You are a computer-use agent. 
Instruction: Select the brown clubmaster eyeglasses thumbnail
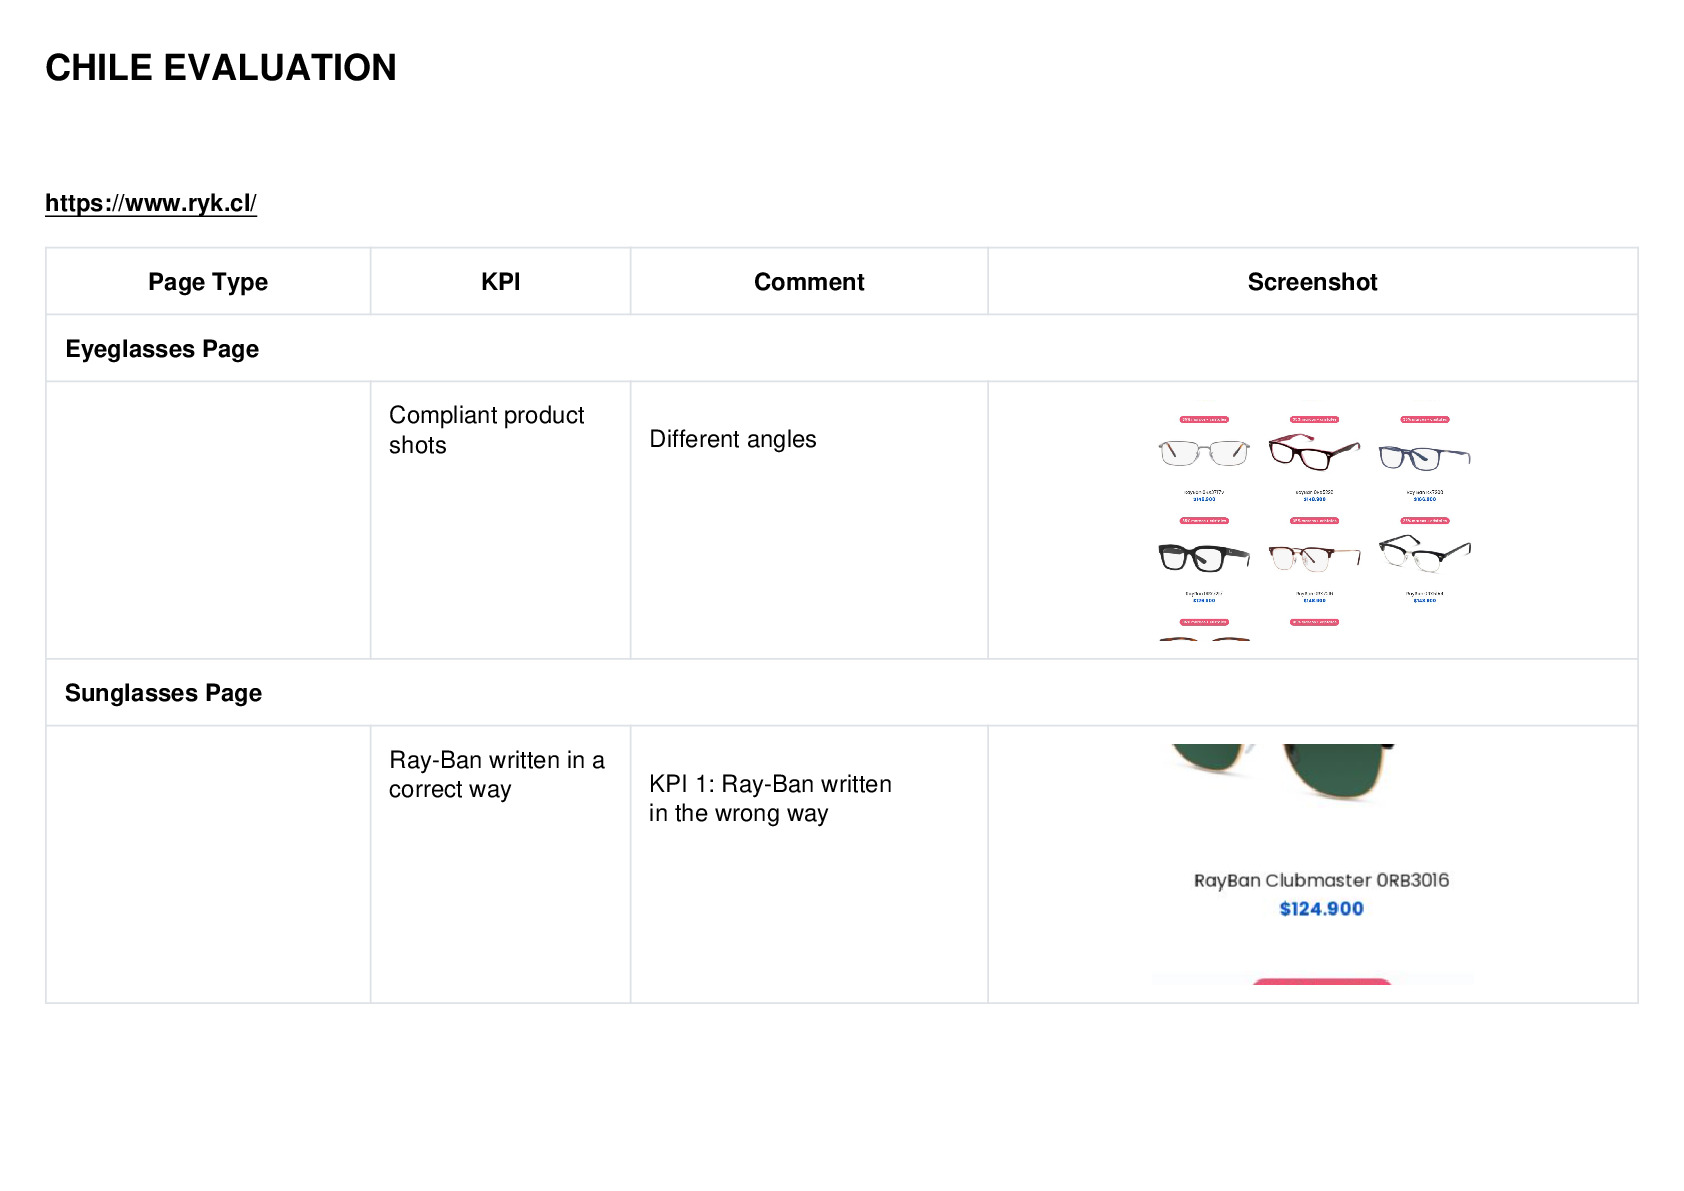(x=1314, y=557)
